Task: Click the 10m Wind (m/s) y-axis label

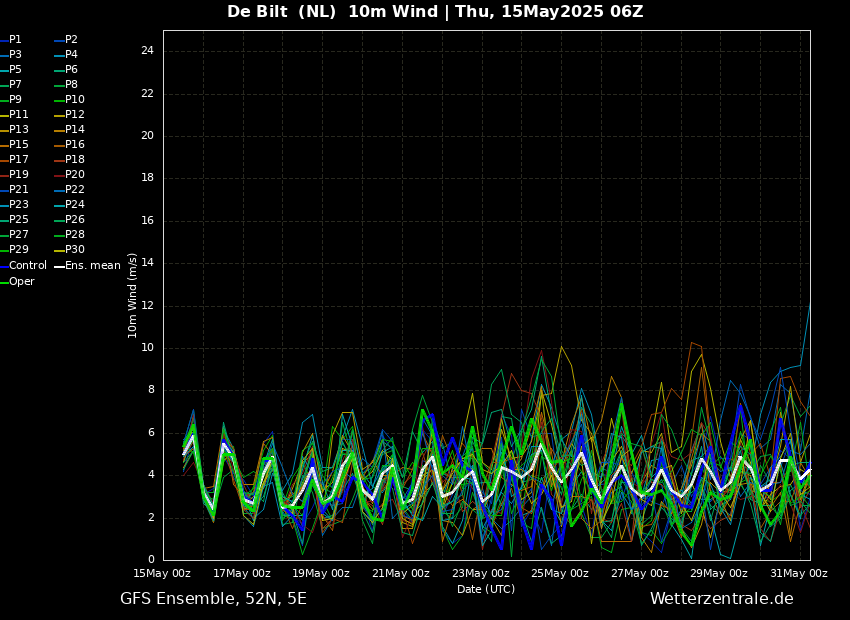Action: click(x=133, y=295)
